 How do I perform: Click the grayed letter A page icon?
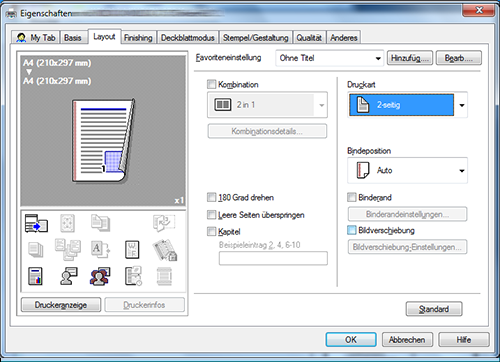[x=100, y=250]
